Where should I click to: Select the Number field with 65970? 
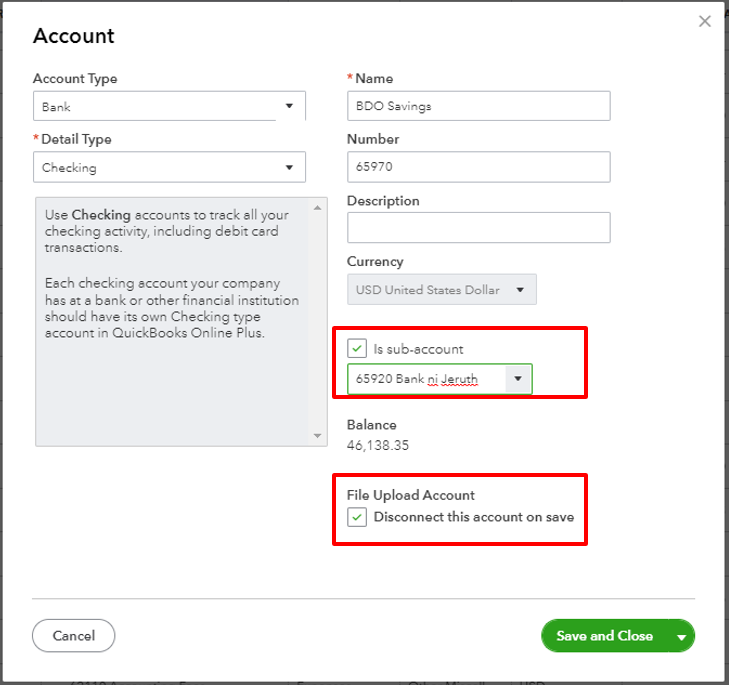coord(478,167)
